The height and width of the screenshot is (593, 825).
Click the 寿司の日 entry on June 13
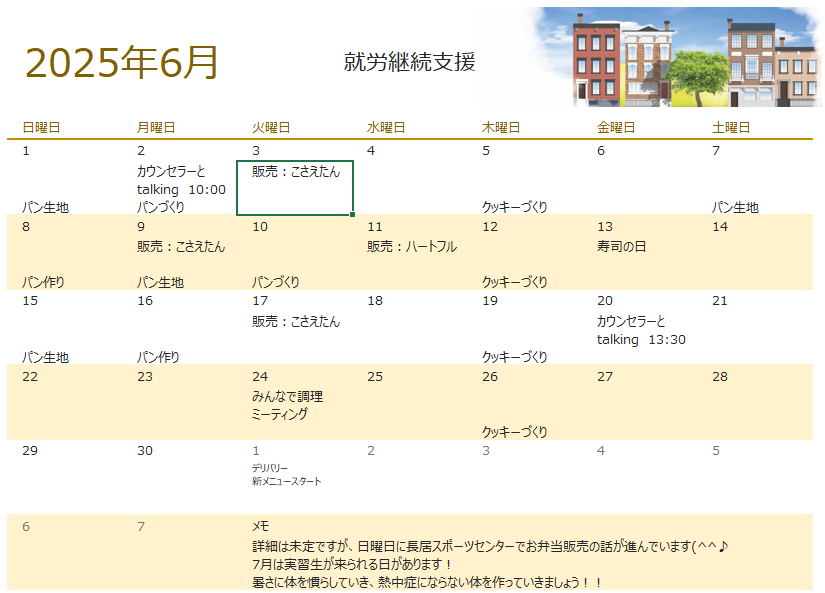coord(621,246)
